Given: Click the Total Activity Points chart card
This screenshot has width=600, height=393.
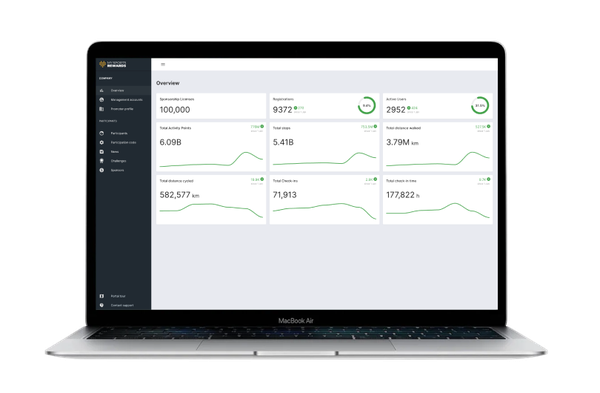Looking at the screenshot, I should (x=211, y=147).
